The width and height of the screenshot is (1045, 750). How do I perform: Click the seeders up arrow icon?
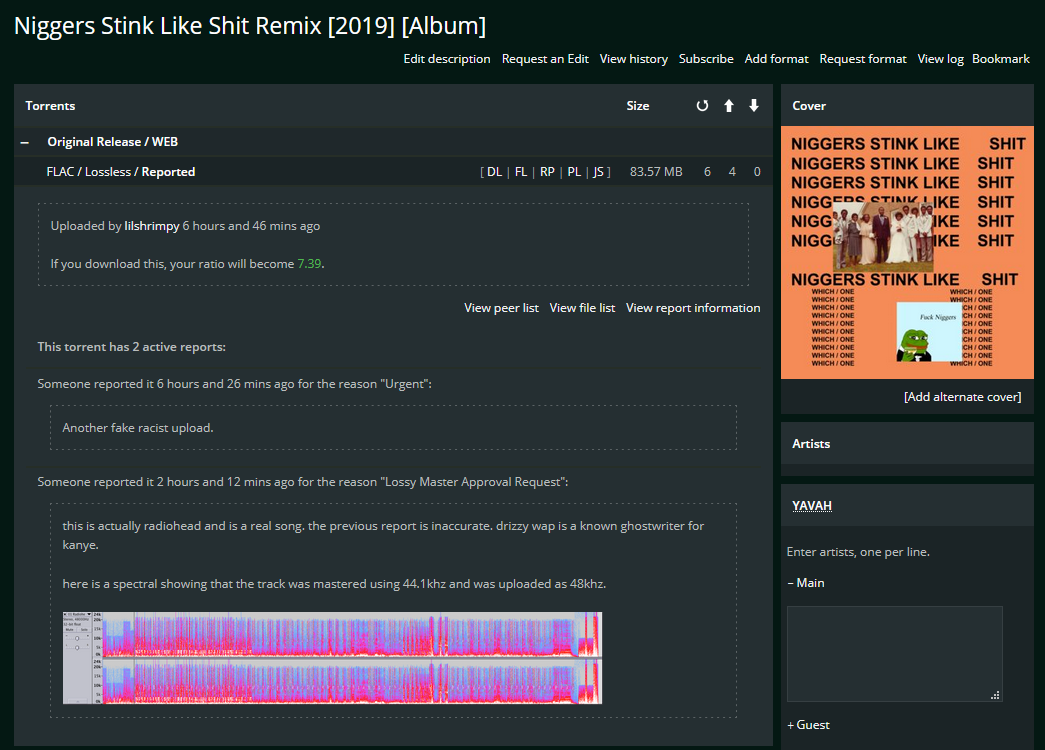click(x=729, y=105)
